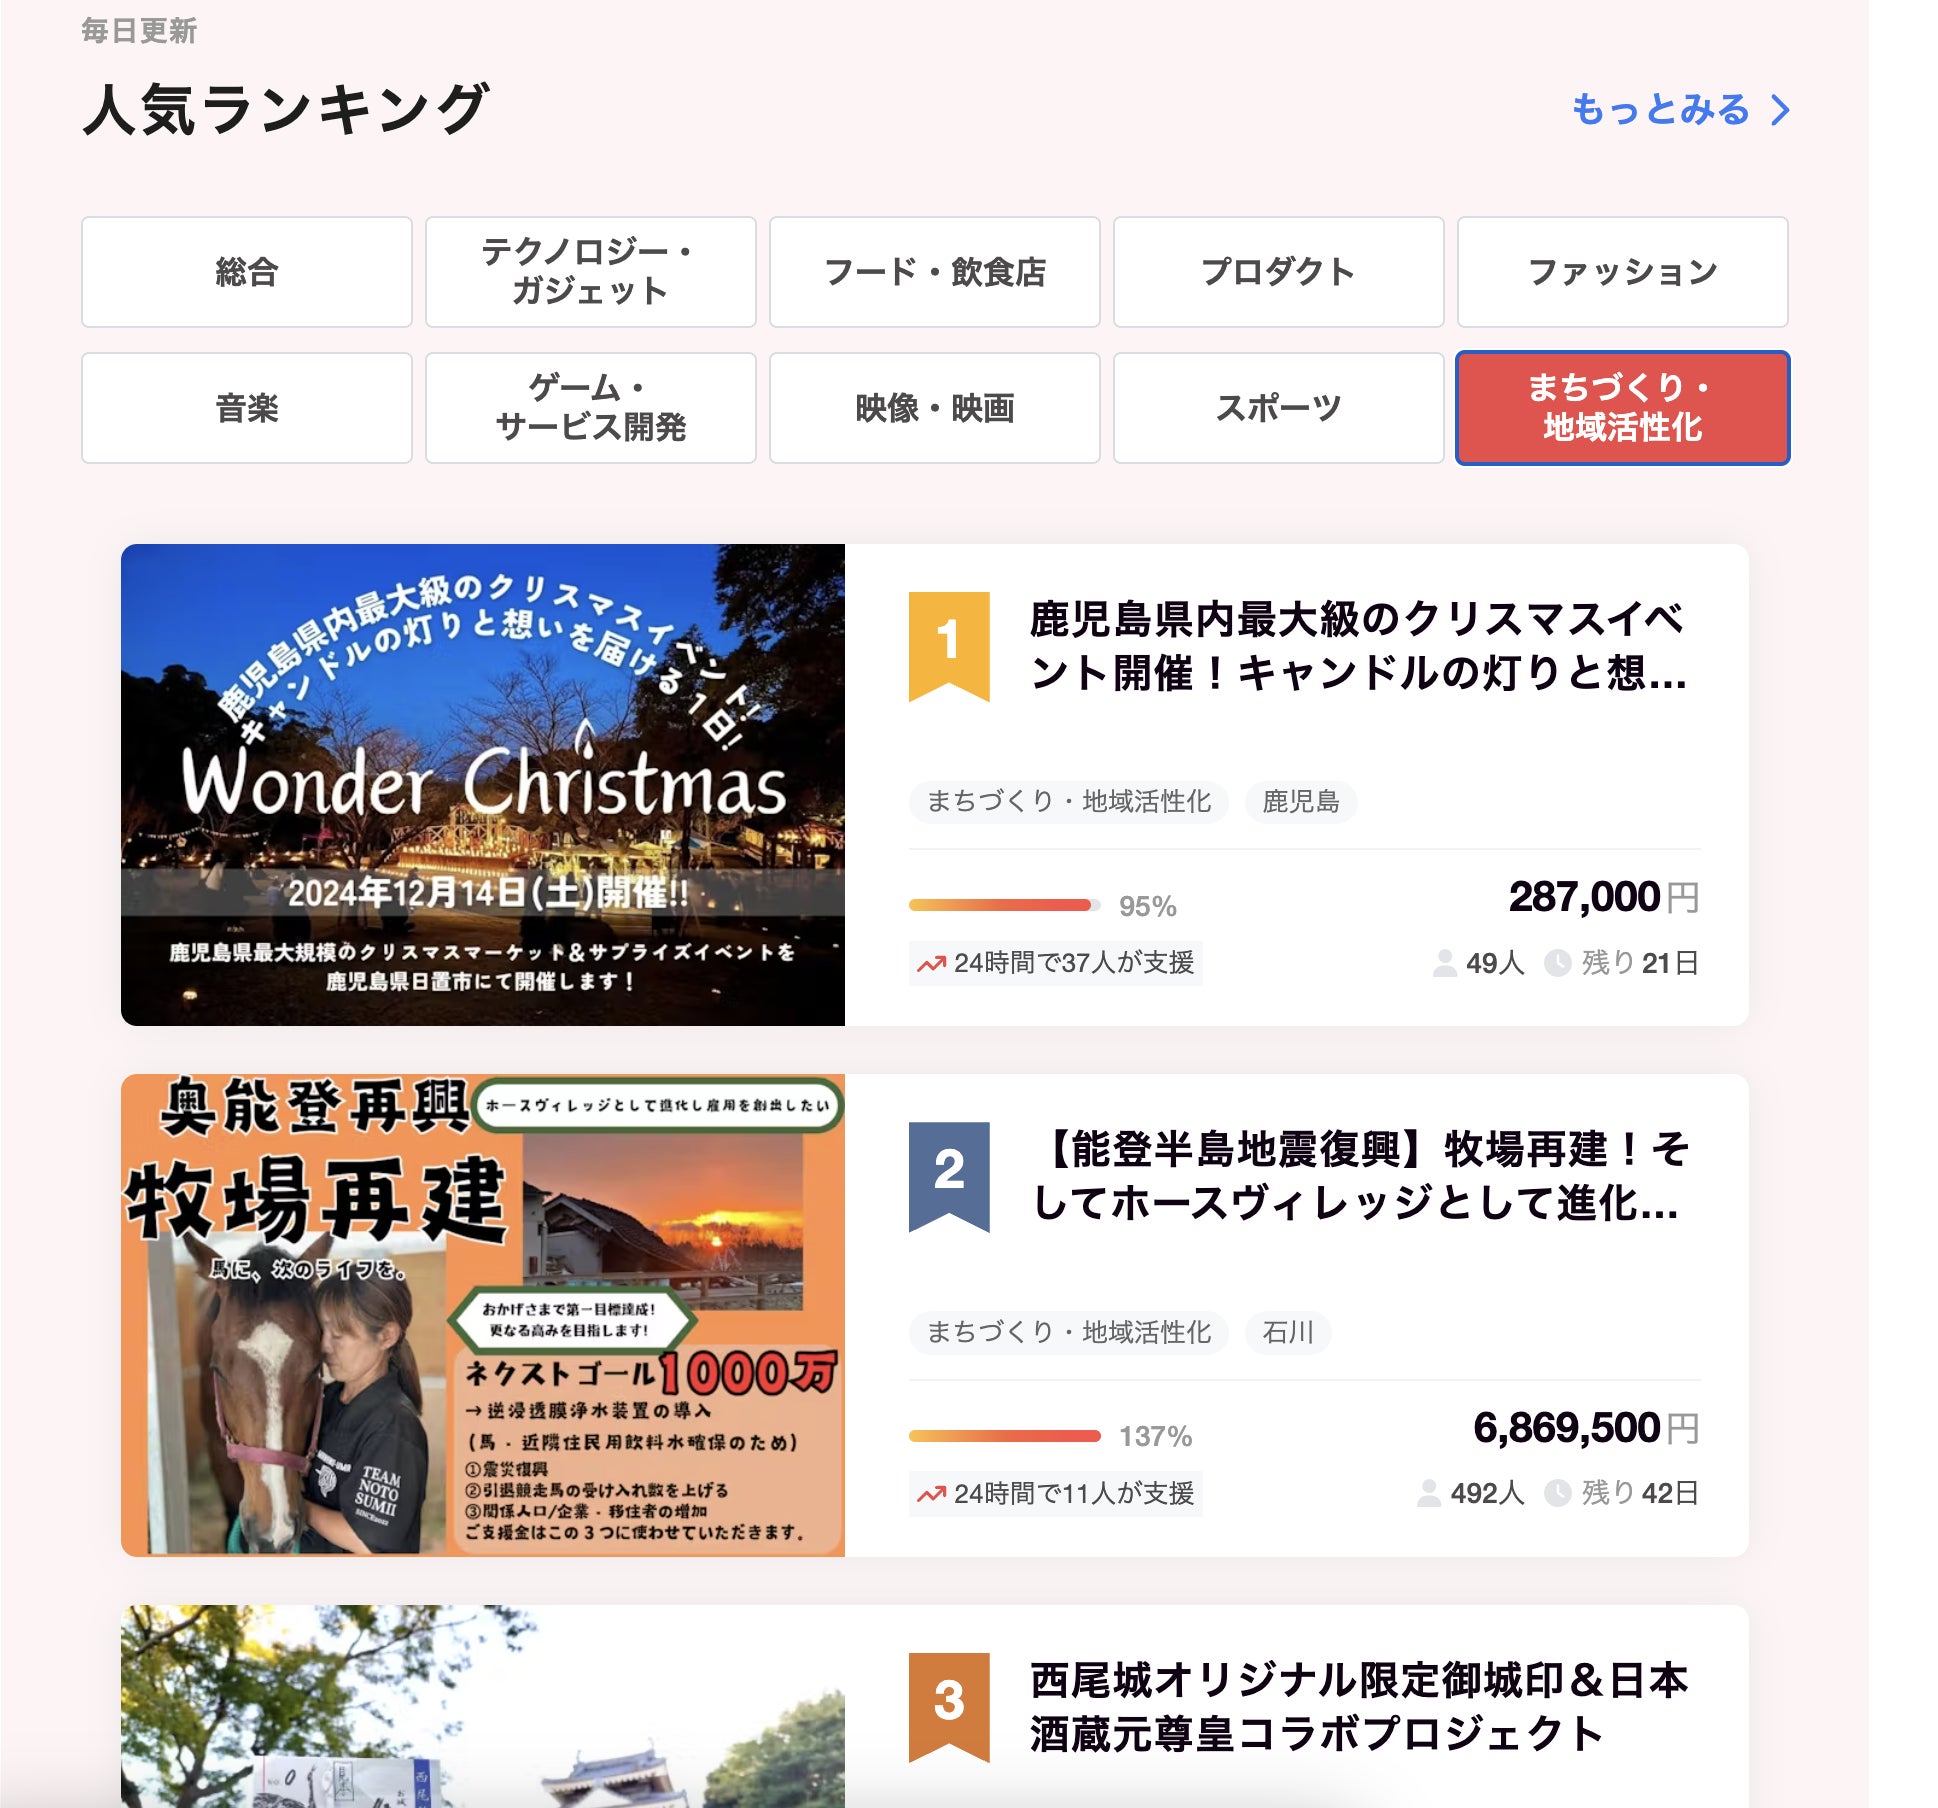Image resolution: width=1938 pixels, height=1808 pixels.
Task: Choose the 音楽 category tab
Action: click(x=246, y=408)
